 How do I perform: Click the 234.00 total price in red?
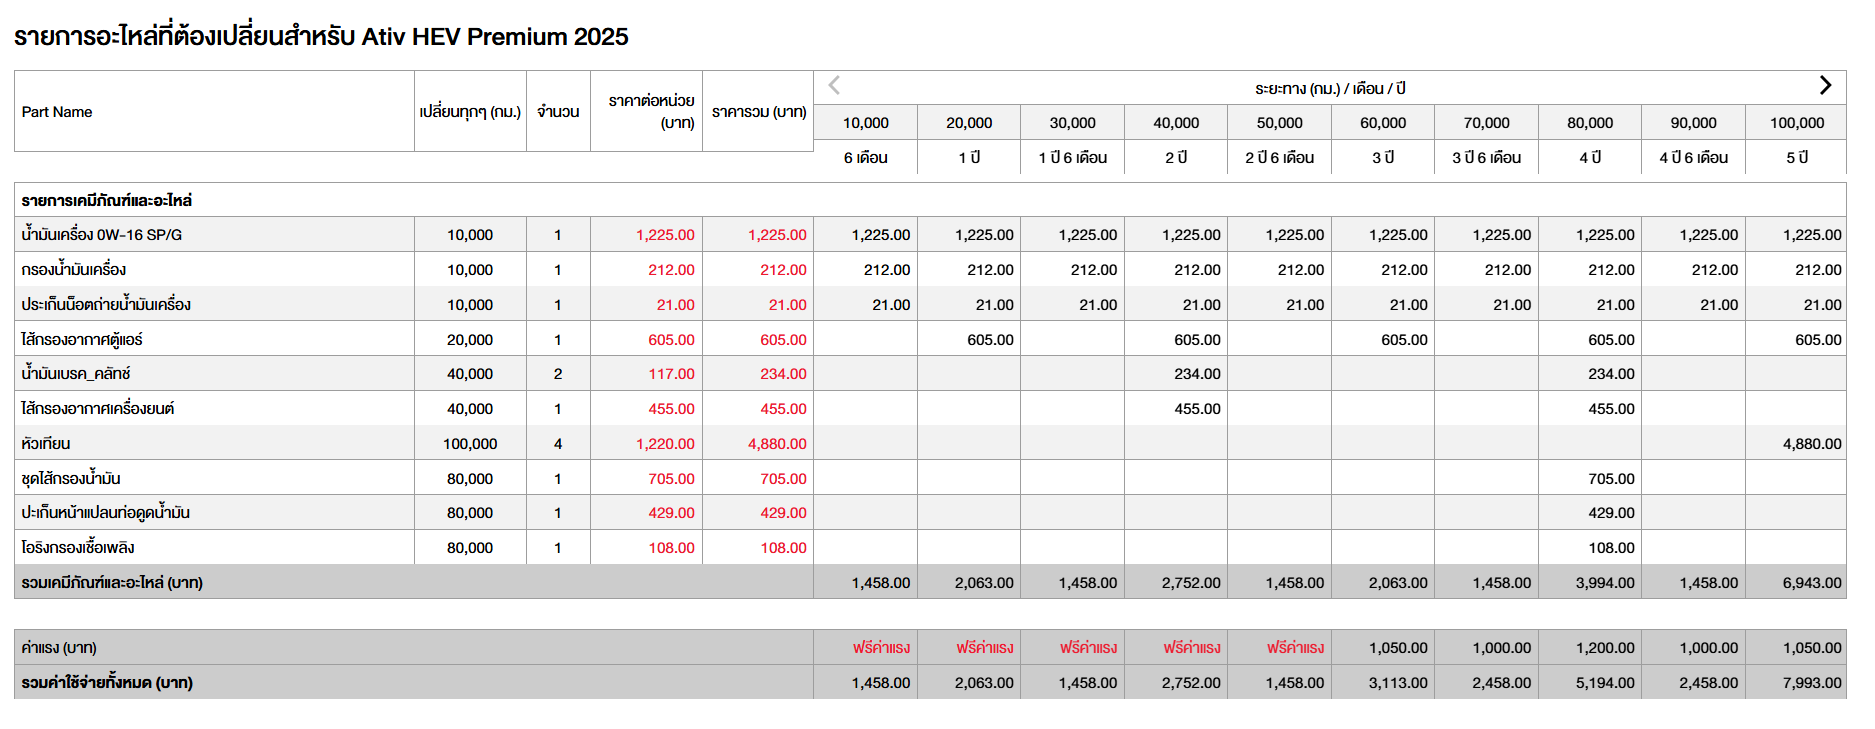click(783, 374)
